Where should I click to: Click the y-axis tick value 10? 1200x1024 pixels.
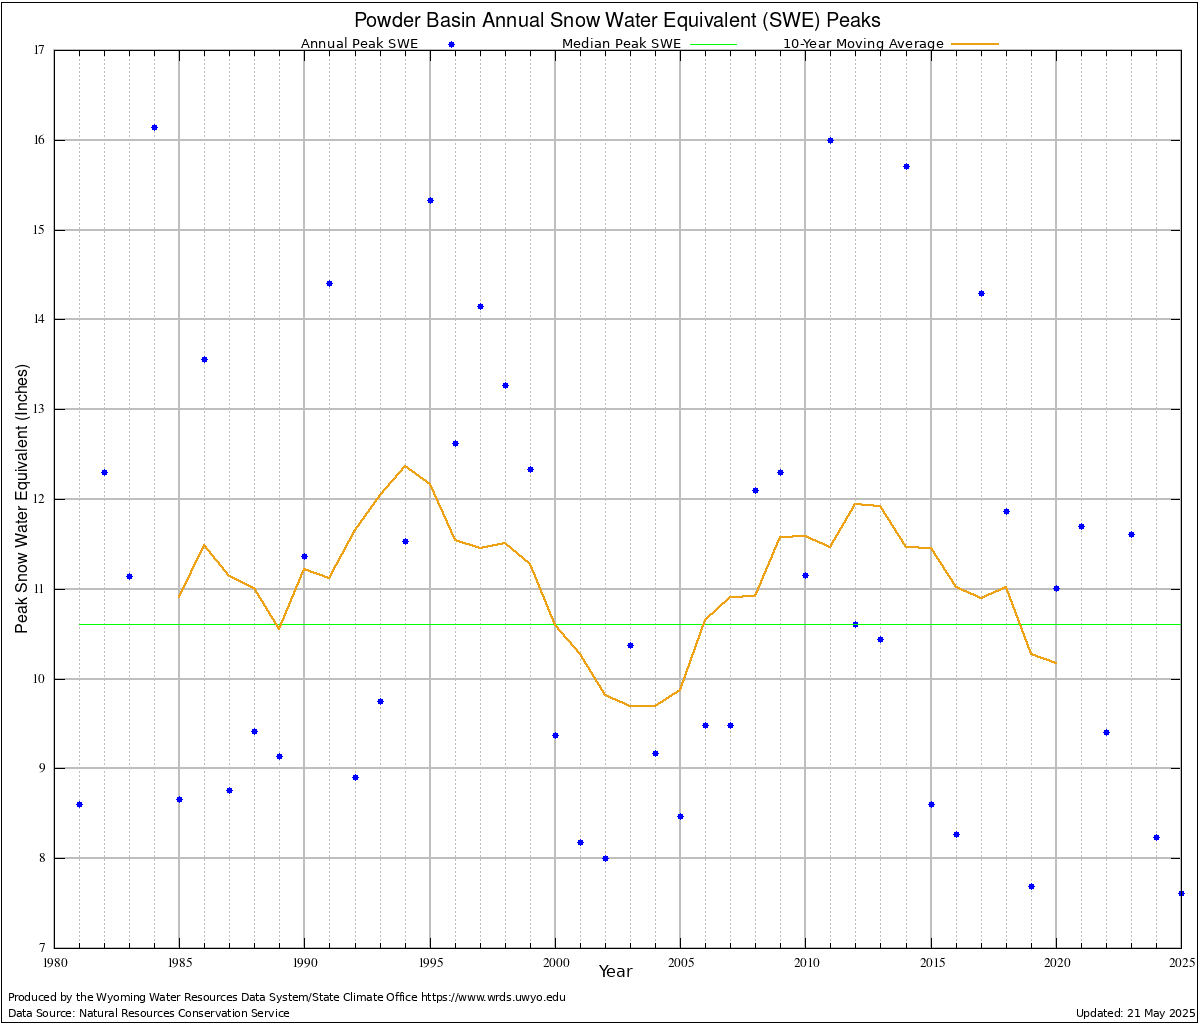click(40, 679)
